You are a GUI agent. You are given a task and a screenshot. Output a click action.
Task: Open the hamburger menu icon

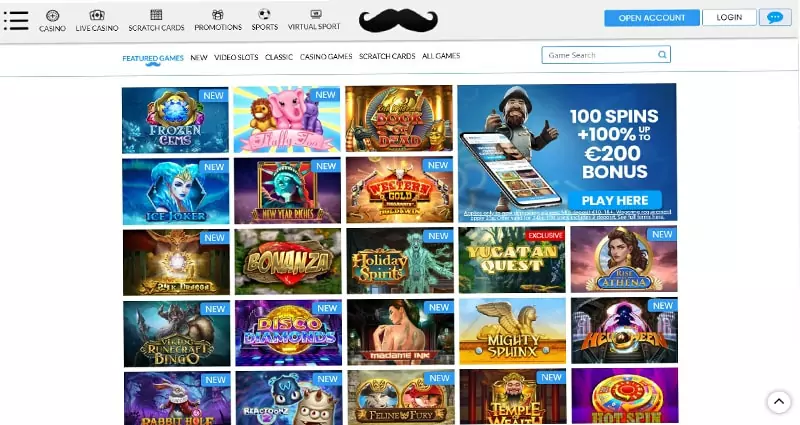[16, 20]
